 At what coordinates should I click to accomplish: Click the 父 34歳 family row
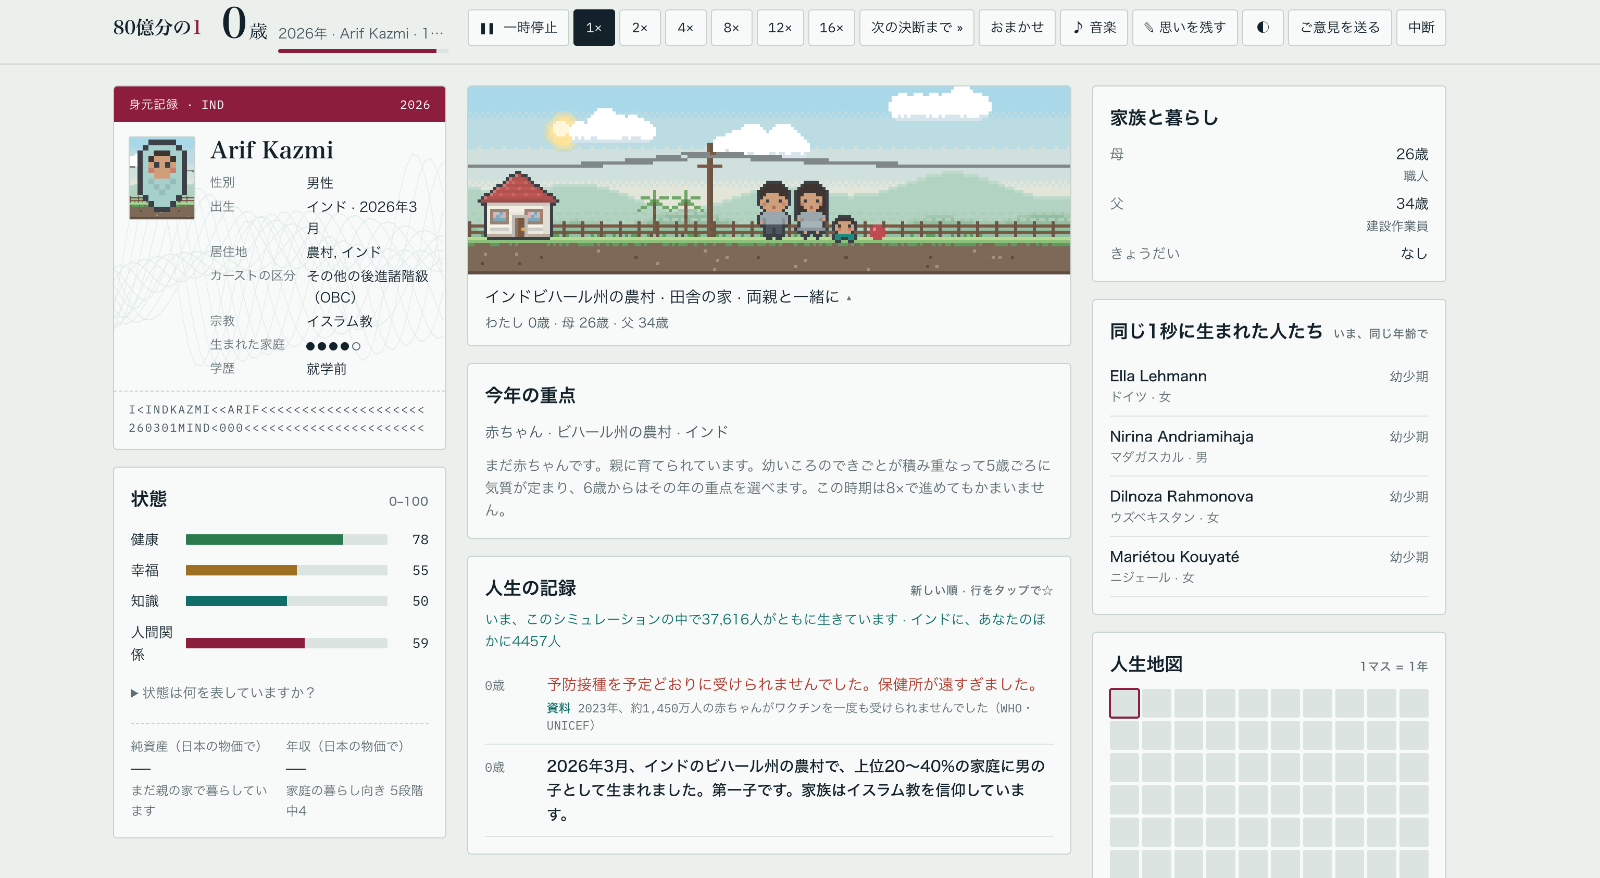tap(1269, 214)
